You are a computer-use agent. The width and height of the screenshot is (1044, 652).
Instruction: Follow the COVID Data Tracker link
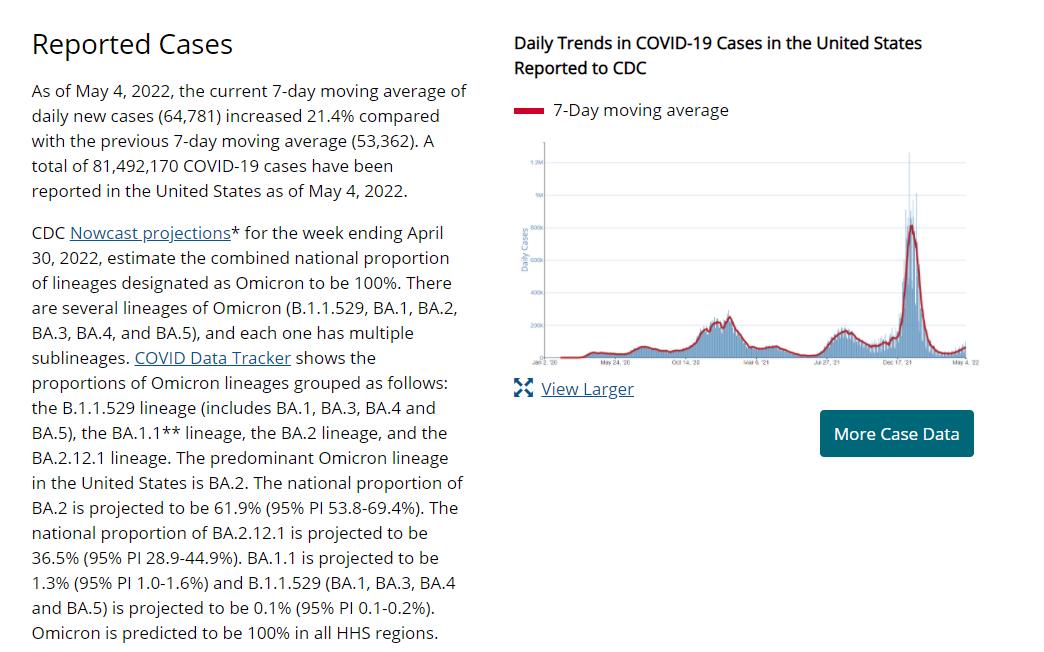coord(212,358)
